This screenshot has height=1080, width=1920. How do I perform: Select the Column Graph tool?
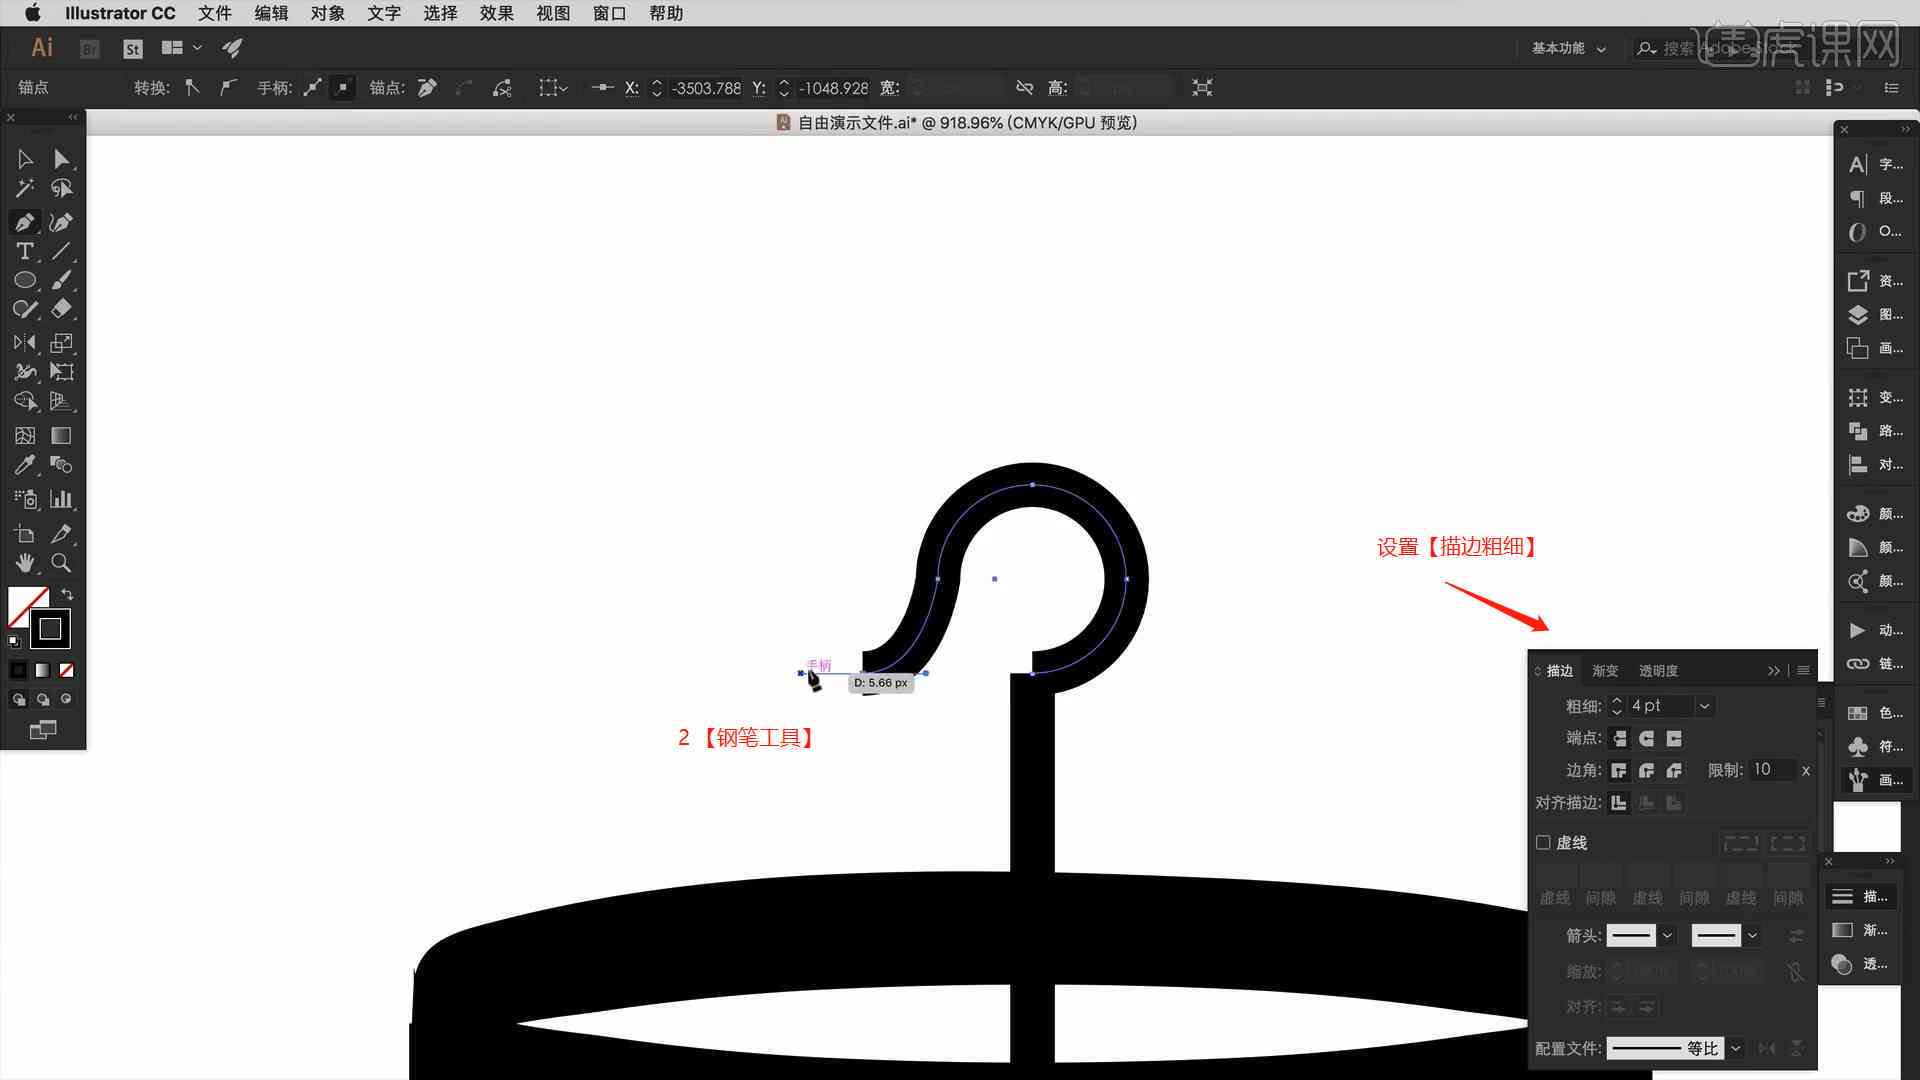(x=61, y=499)
